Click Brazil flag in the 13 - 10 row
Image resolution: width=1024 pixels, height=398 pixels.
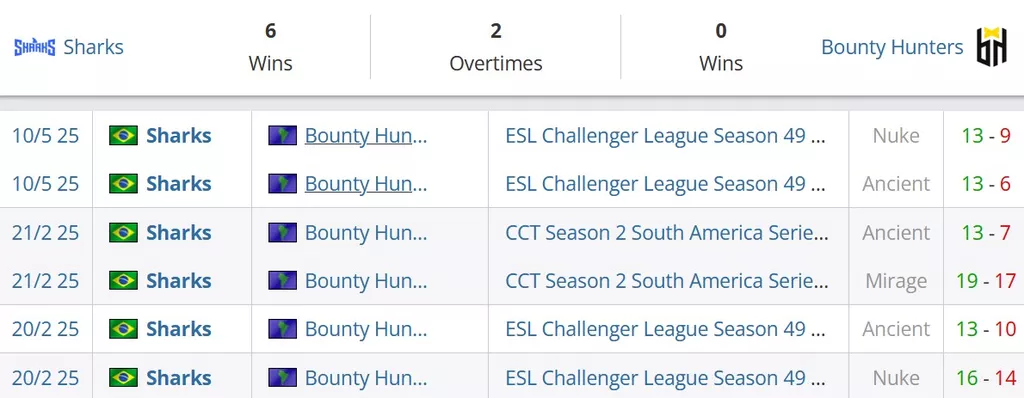(x=123, y=329)
